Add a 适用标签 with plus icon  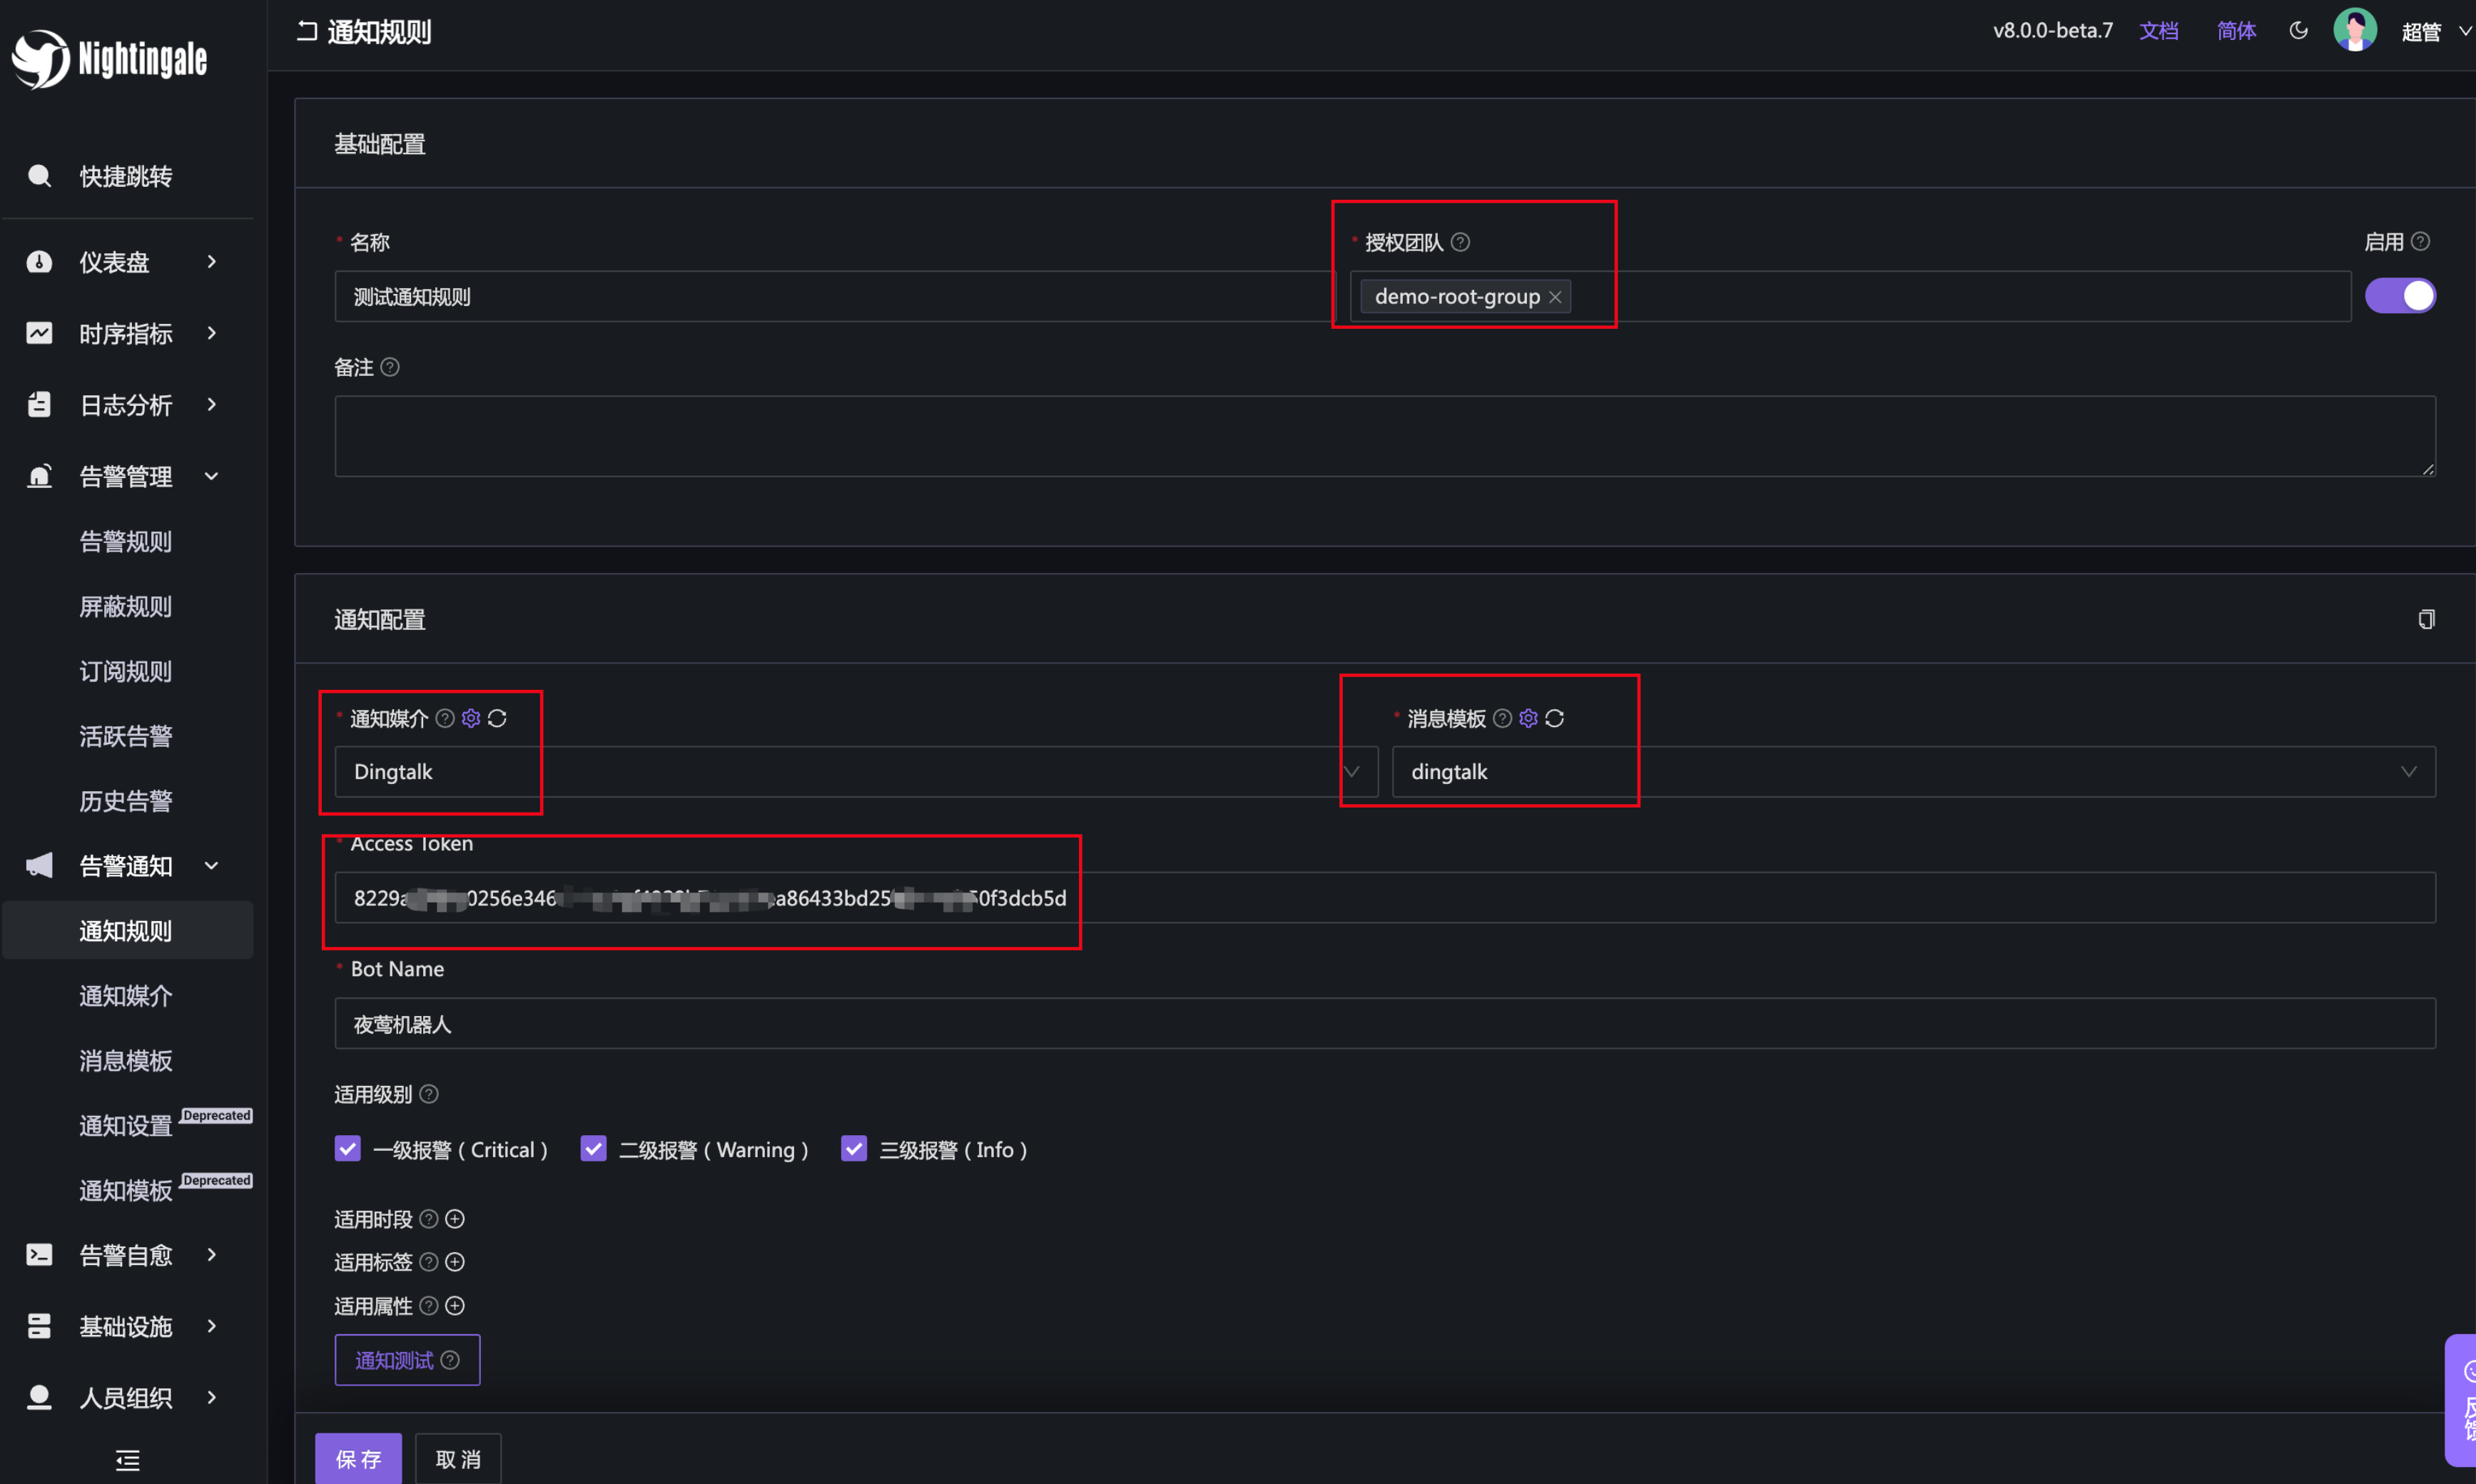[455, 1262]
